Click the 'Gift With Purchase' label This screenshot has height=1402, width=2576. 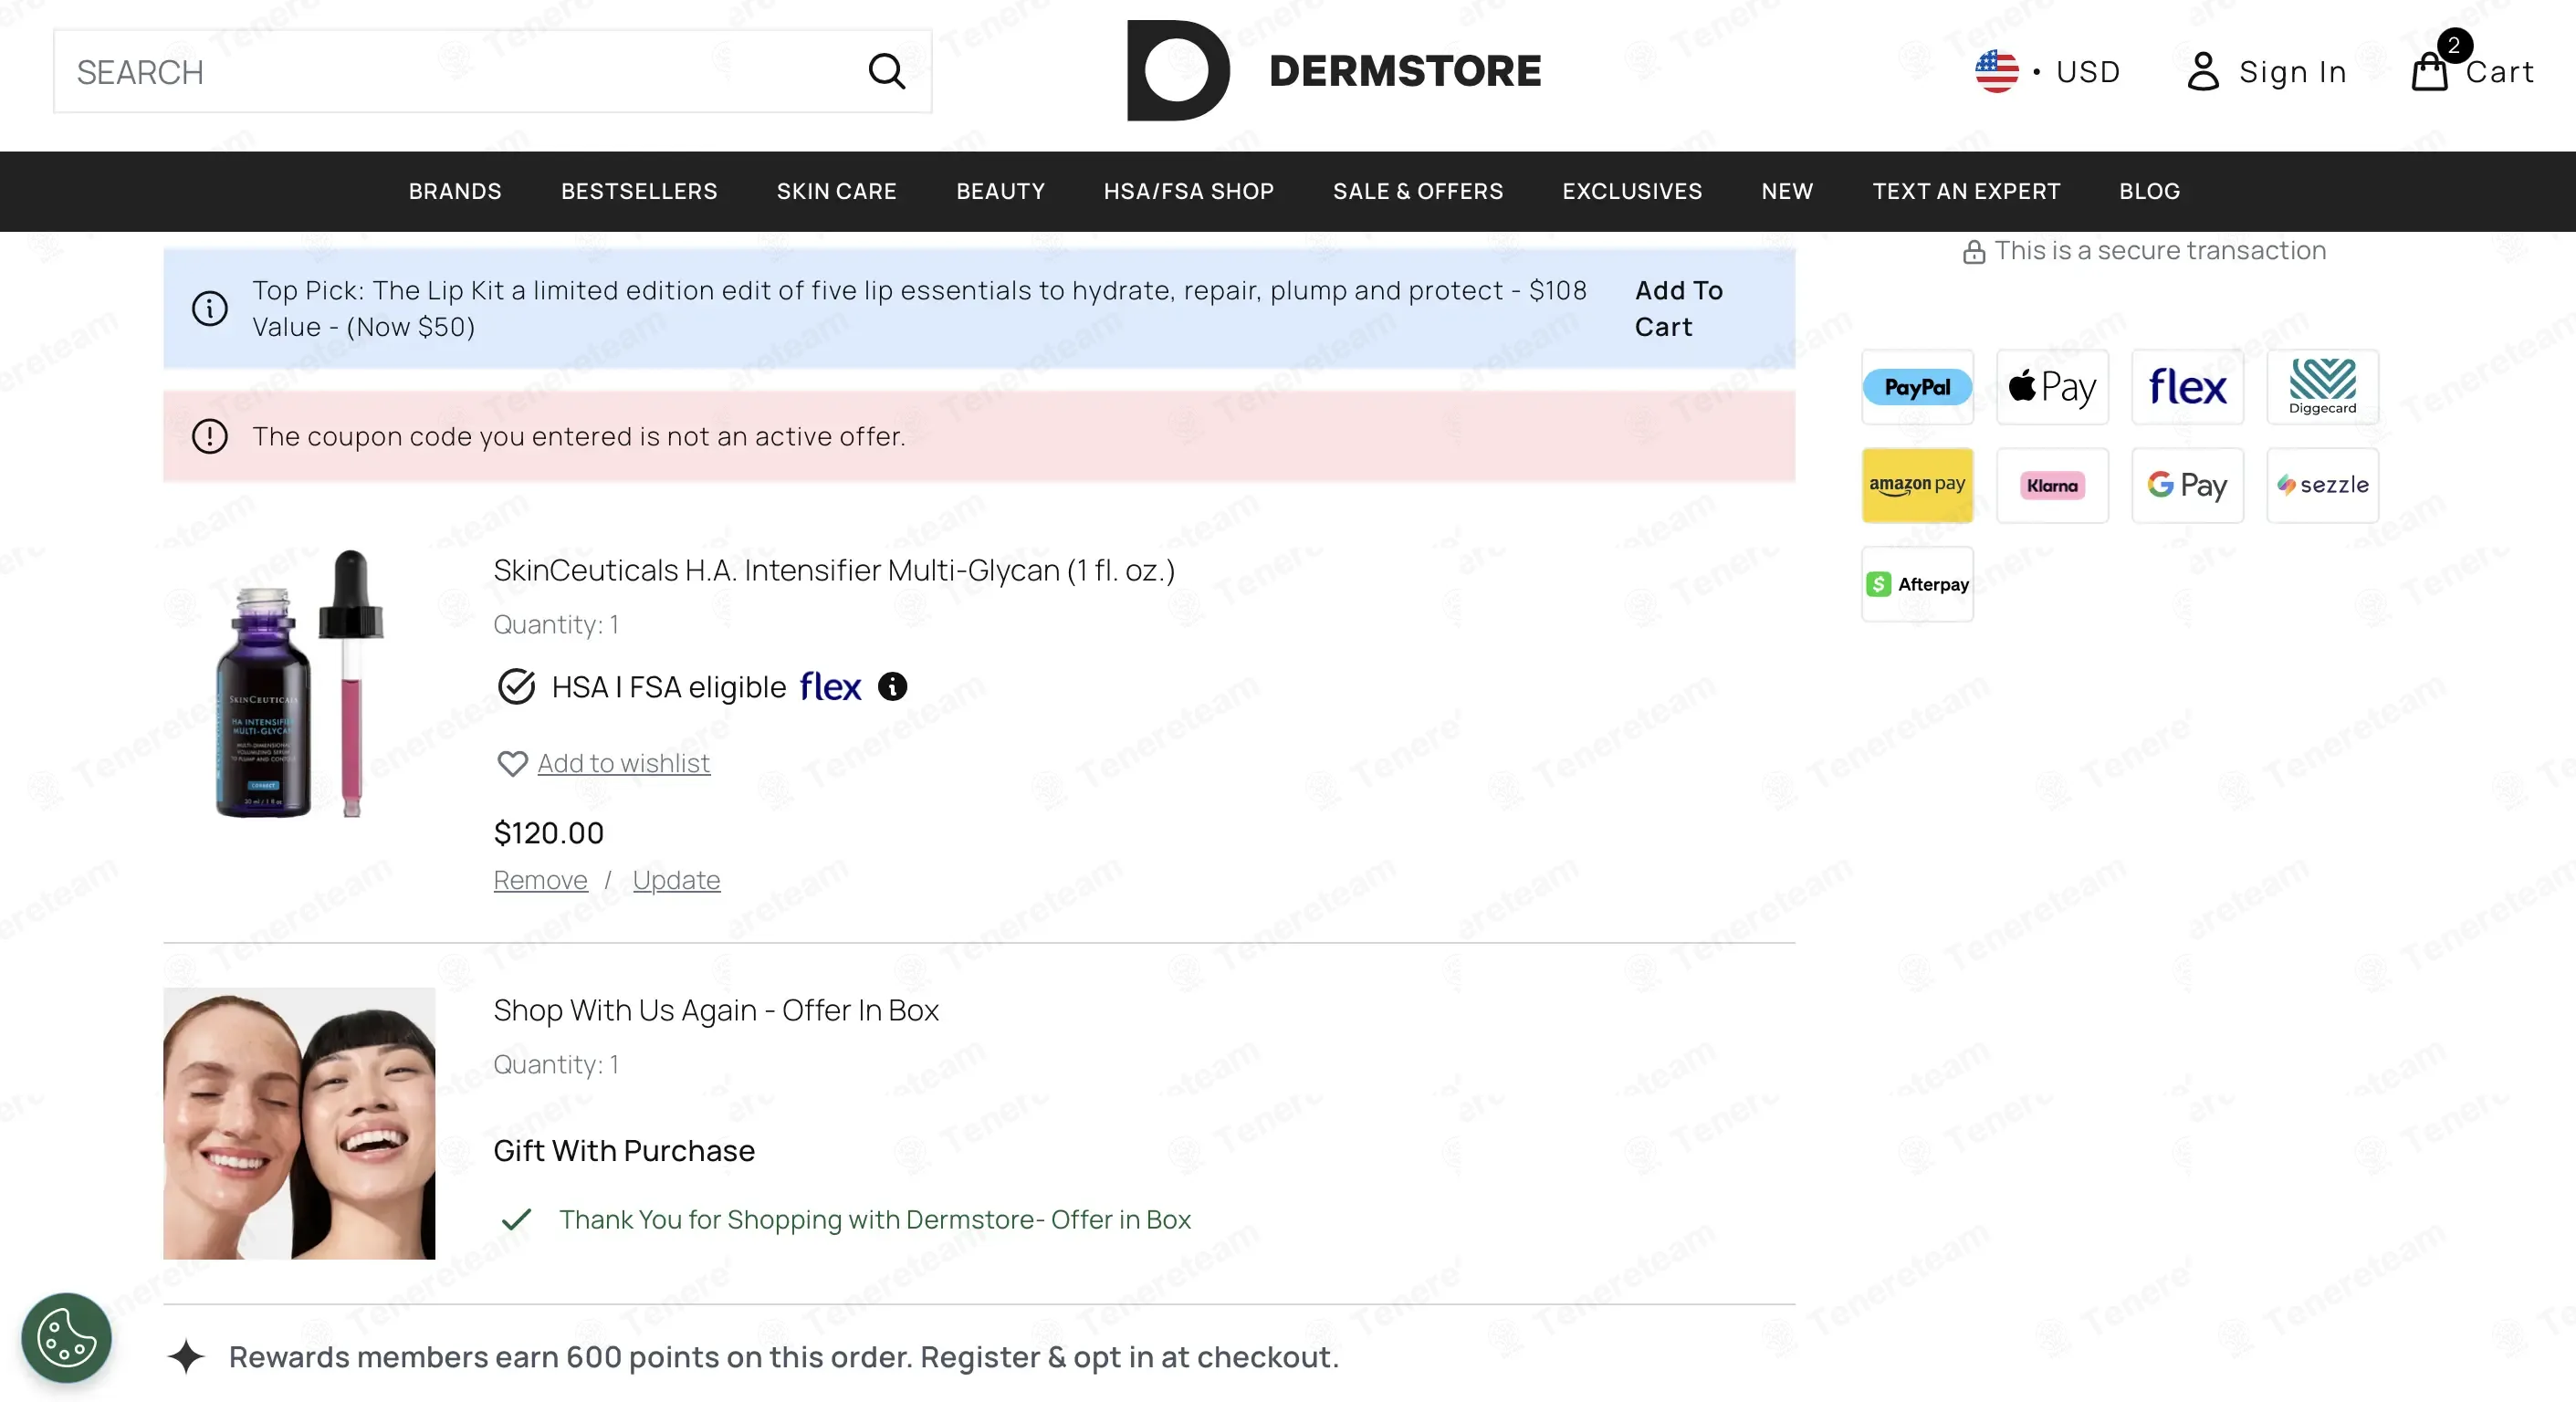[624, 1150]
